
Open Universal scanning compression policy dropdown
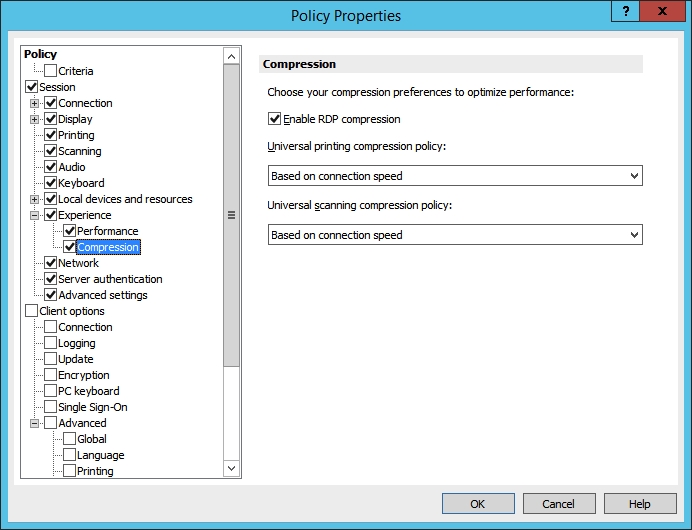[455, 235]
